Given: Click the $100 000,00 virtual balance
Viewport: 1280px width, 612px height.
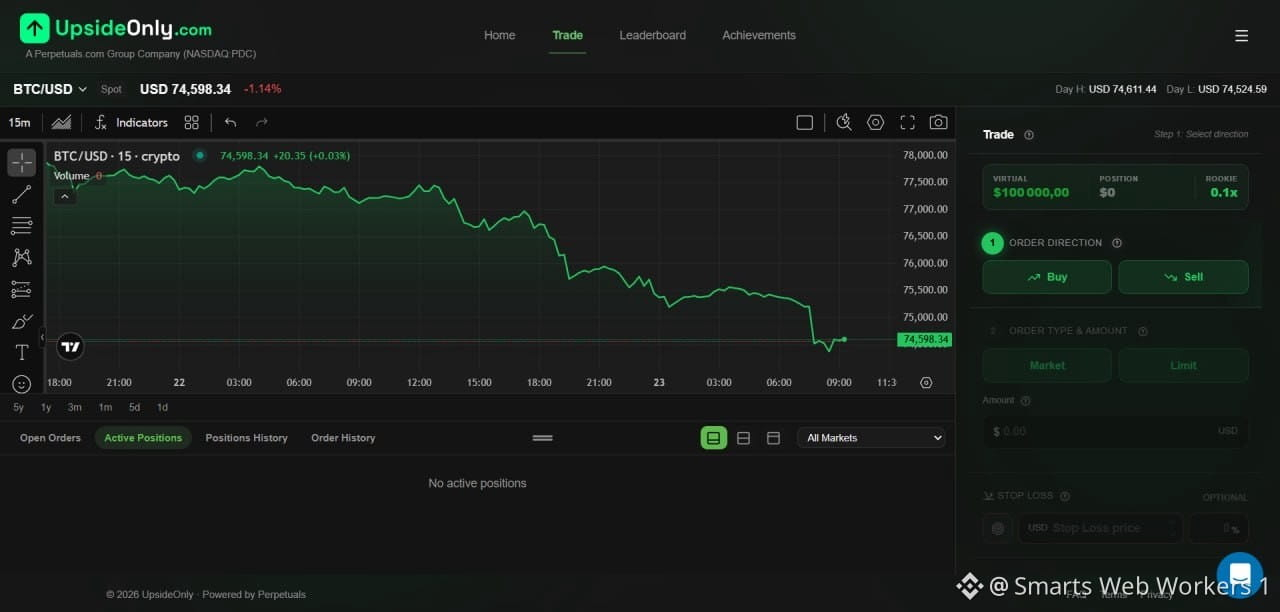Looking at the screenshot, I should (1031, 193).
